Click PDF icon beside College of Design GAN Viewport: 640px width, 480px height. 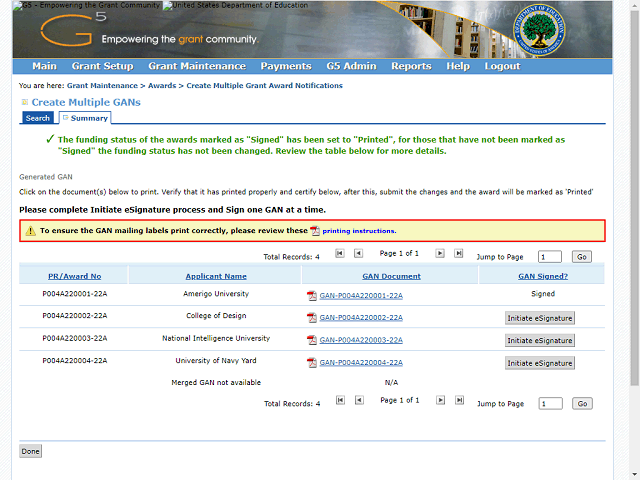(312, 318)
